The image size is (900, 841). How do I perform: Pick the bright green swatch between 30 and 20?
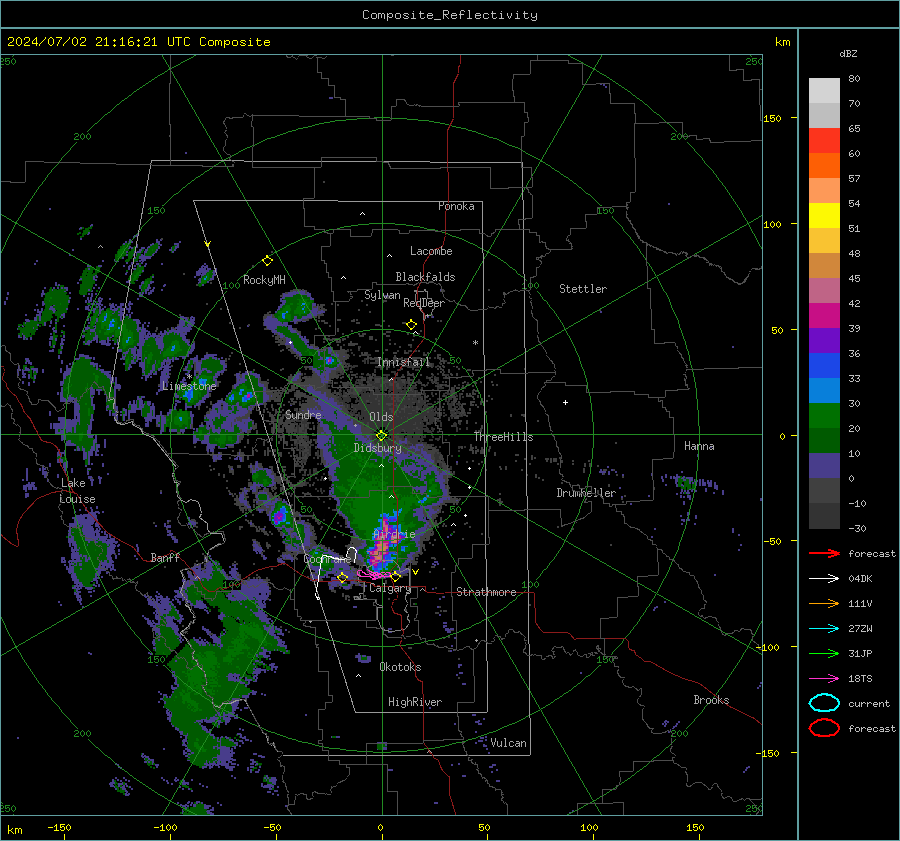[x=824, y=416]
